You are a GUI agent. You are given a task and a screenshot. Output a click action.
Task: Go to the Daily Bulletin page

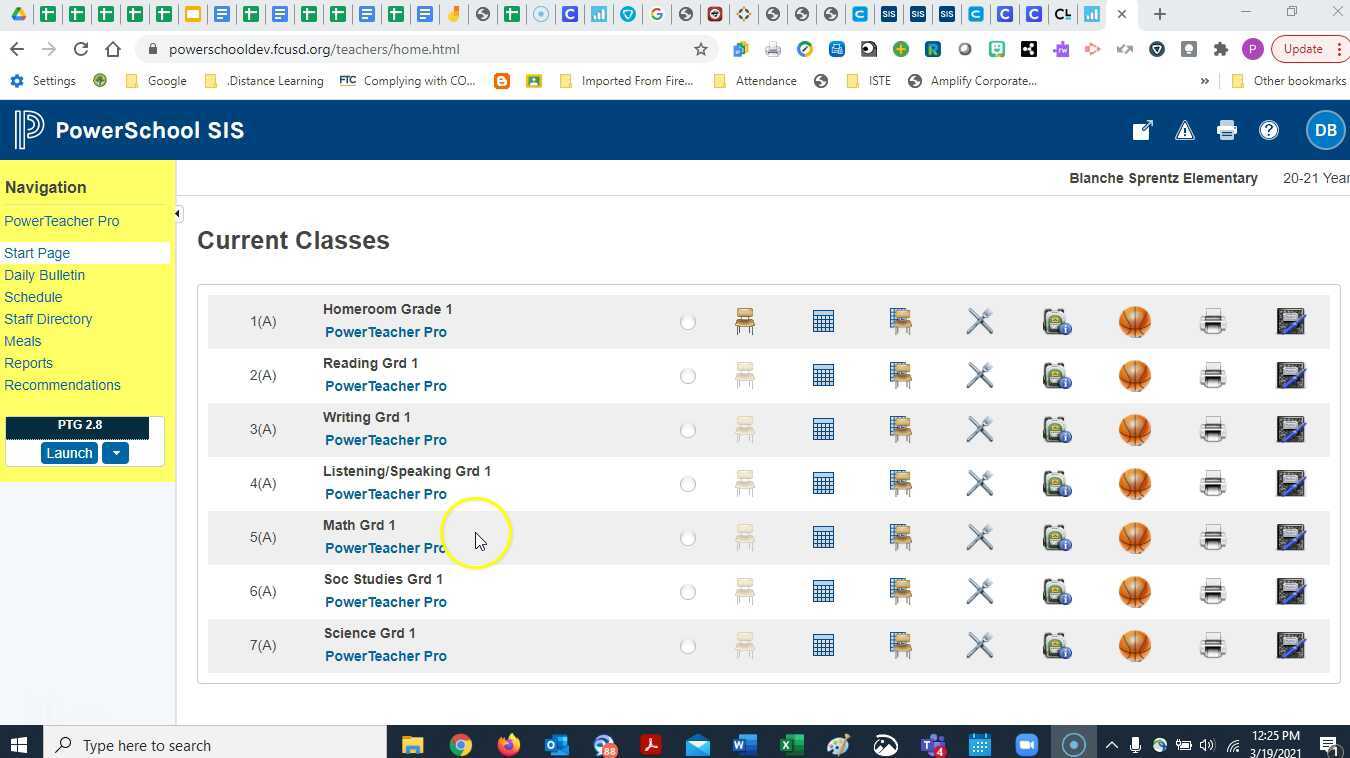pyautogui.click(x=44, y=275)
